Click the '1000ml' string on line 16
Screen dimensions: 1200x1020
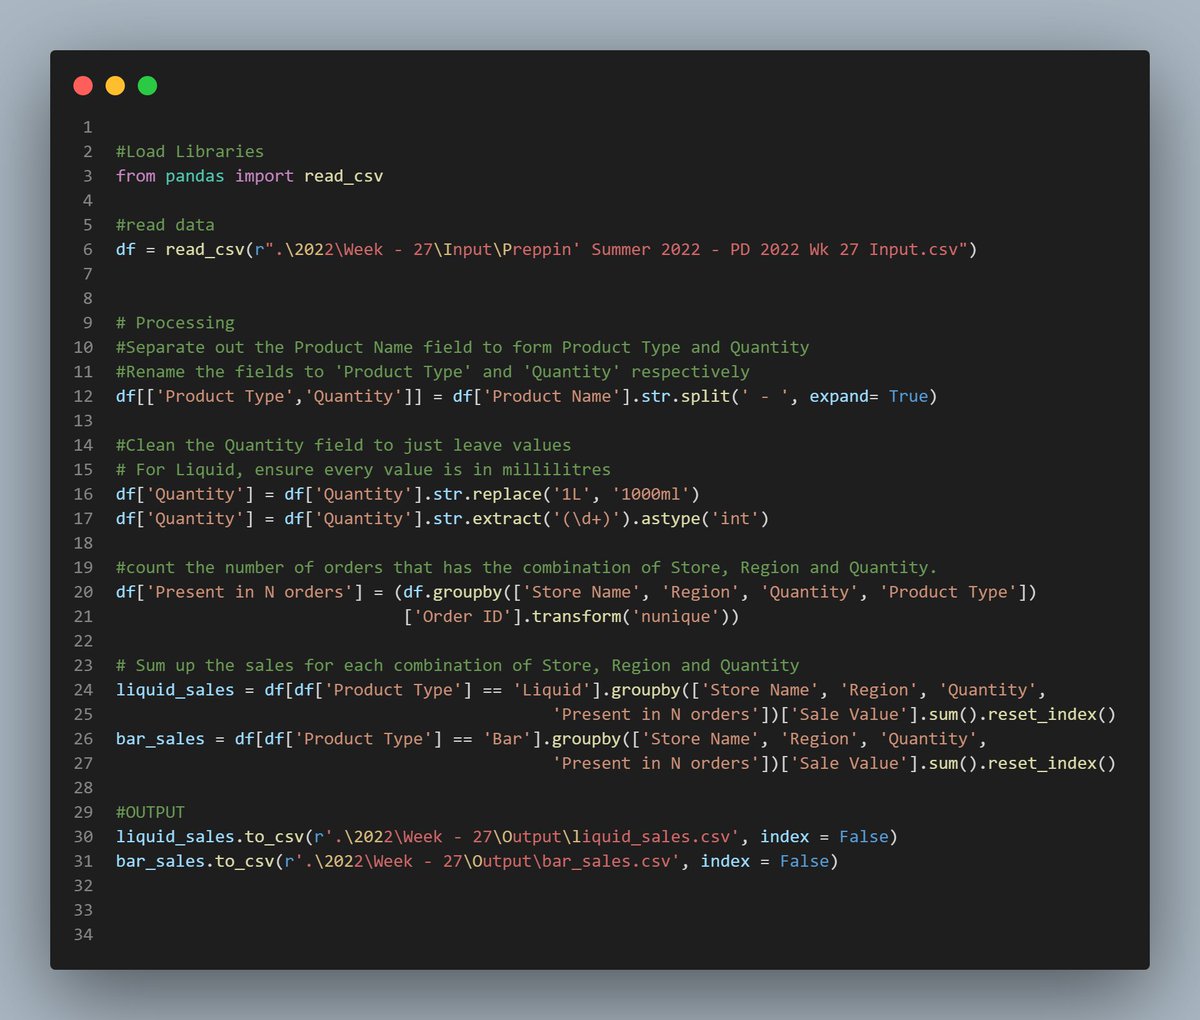[651, 494]
